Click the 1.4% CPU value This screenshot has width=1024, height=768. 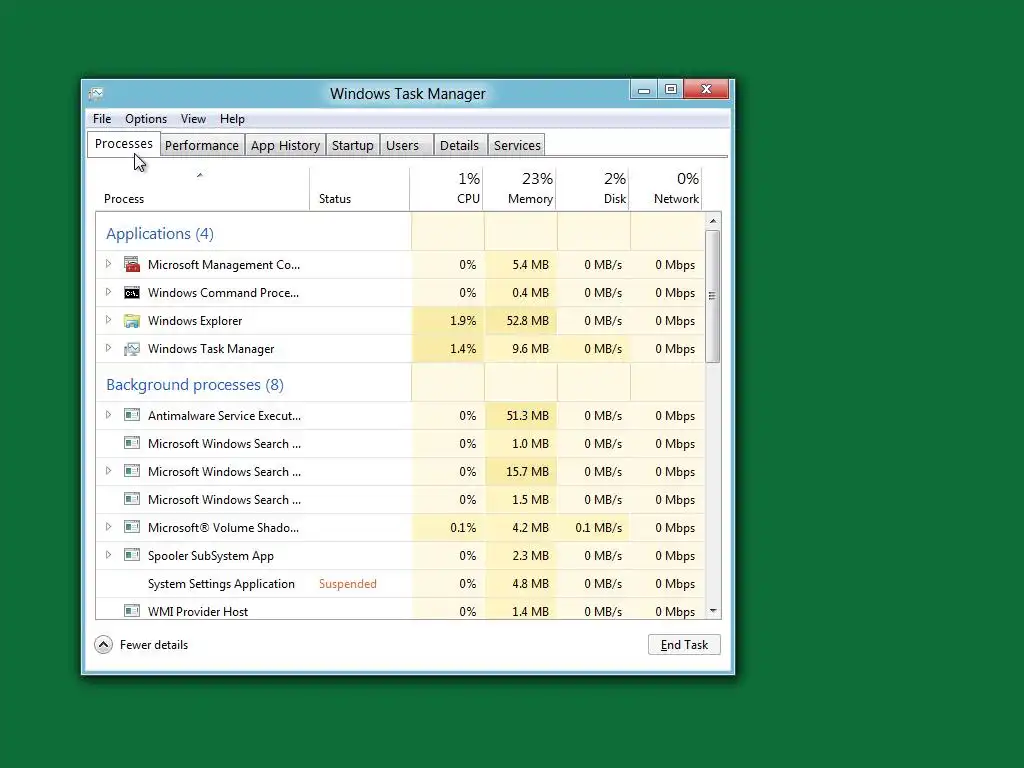463,349
